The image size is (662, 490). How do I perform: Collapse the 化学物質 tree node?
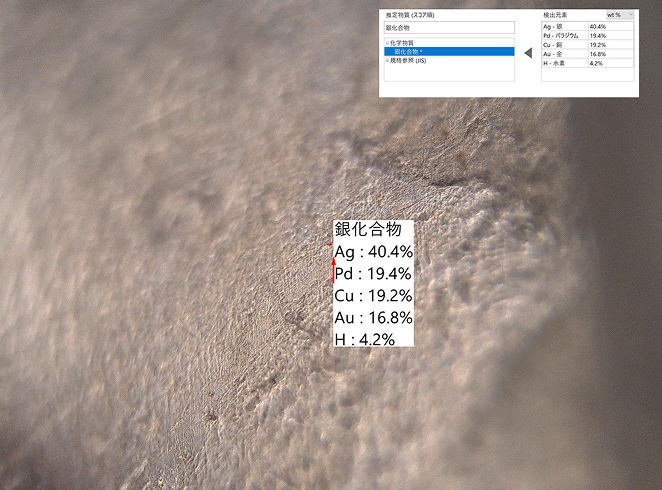[387, 43]
